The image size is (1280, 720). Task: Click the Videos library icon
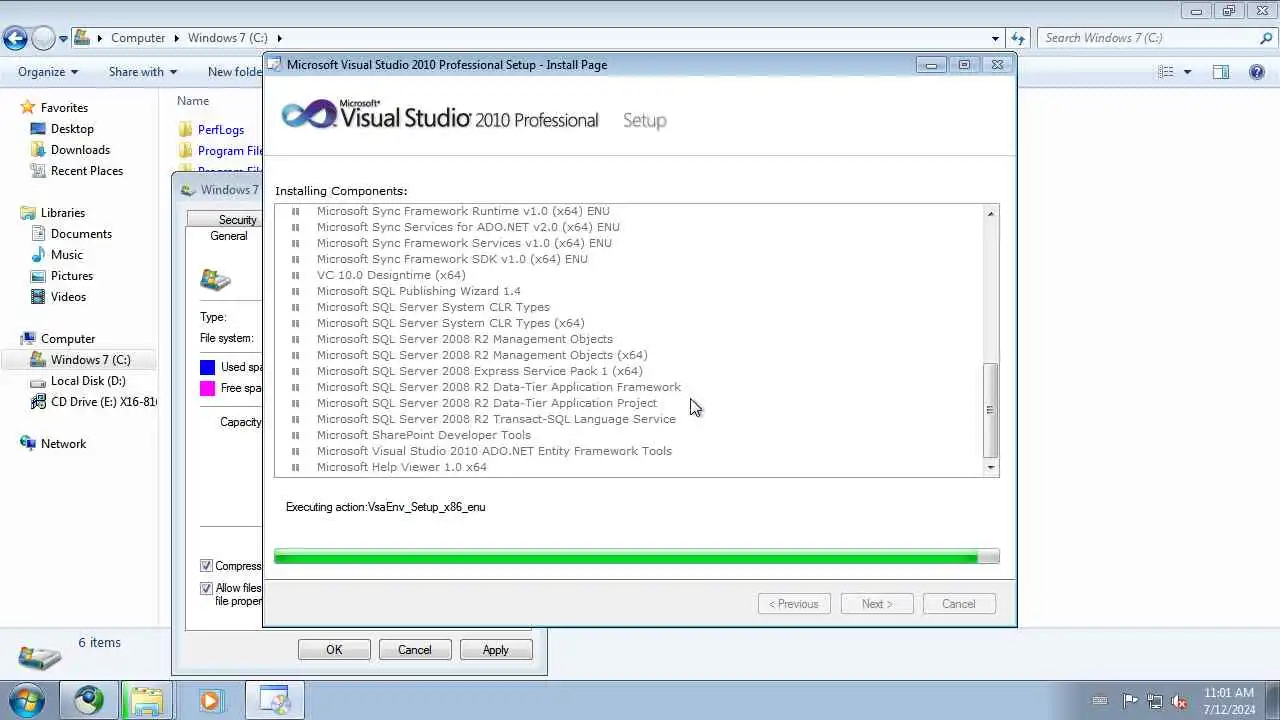(x=38, y=297)
